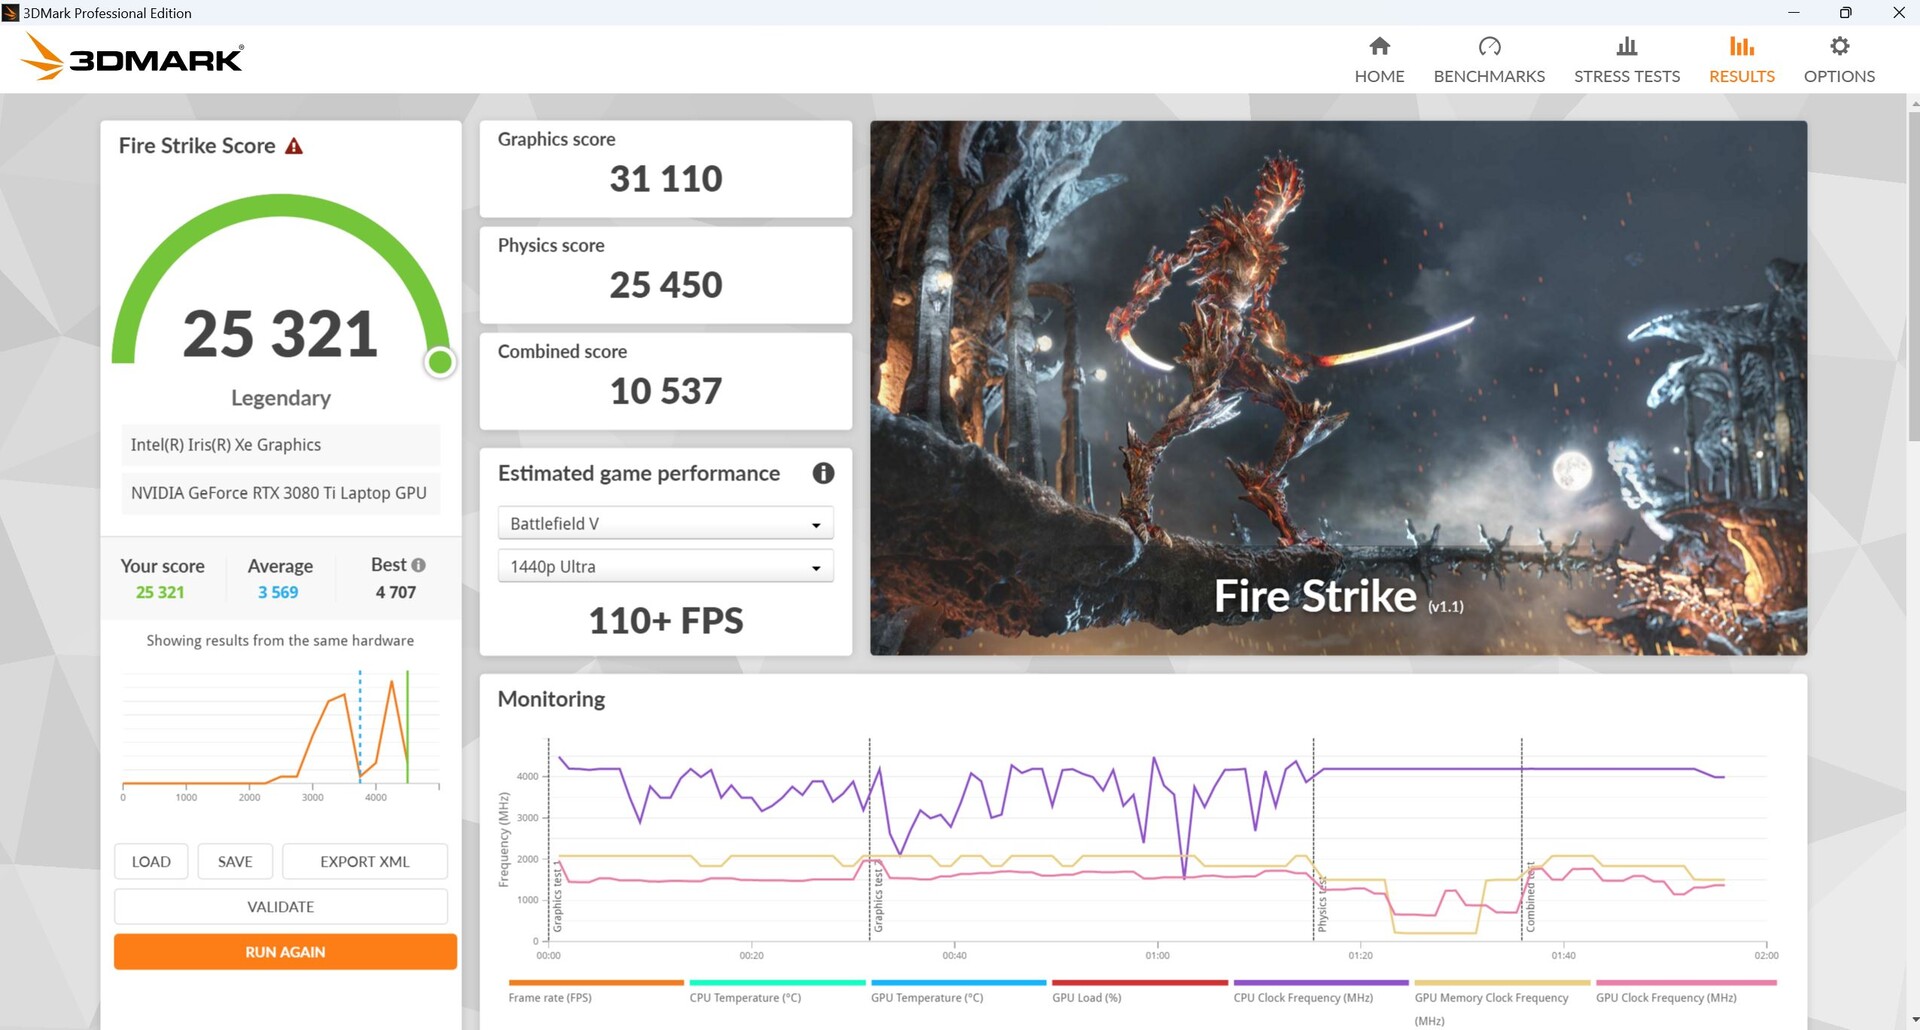Click the Monitoring section heading
The image size is (1920, 1030).
coord(552,699)
